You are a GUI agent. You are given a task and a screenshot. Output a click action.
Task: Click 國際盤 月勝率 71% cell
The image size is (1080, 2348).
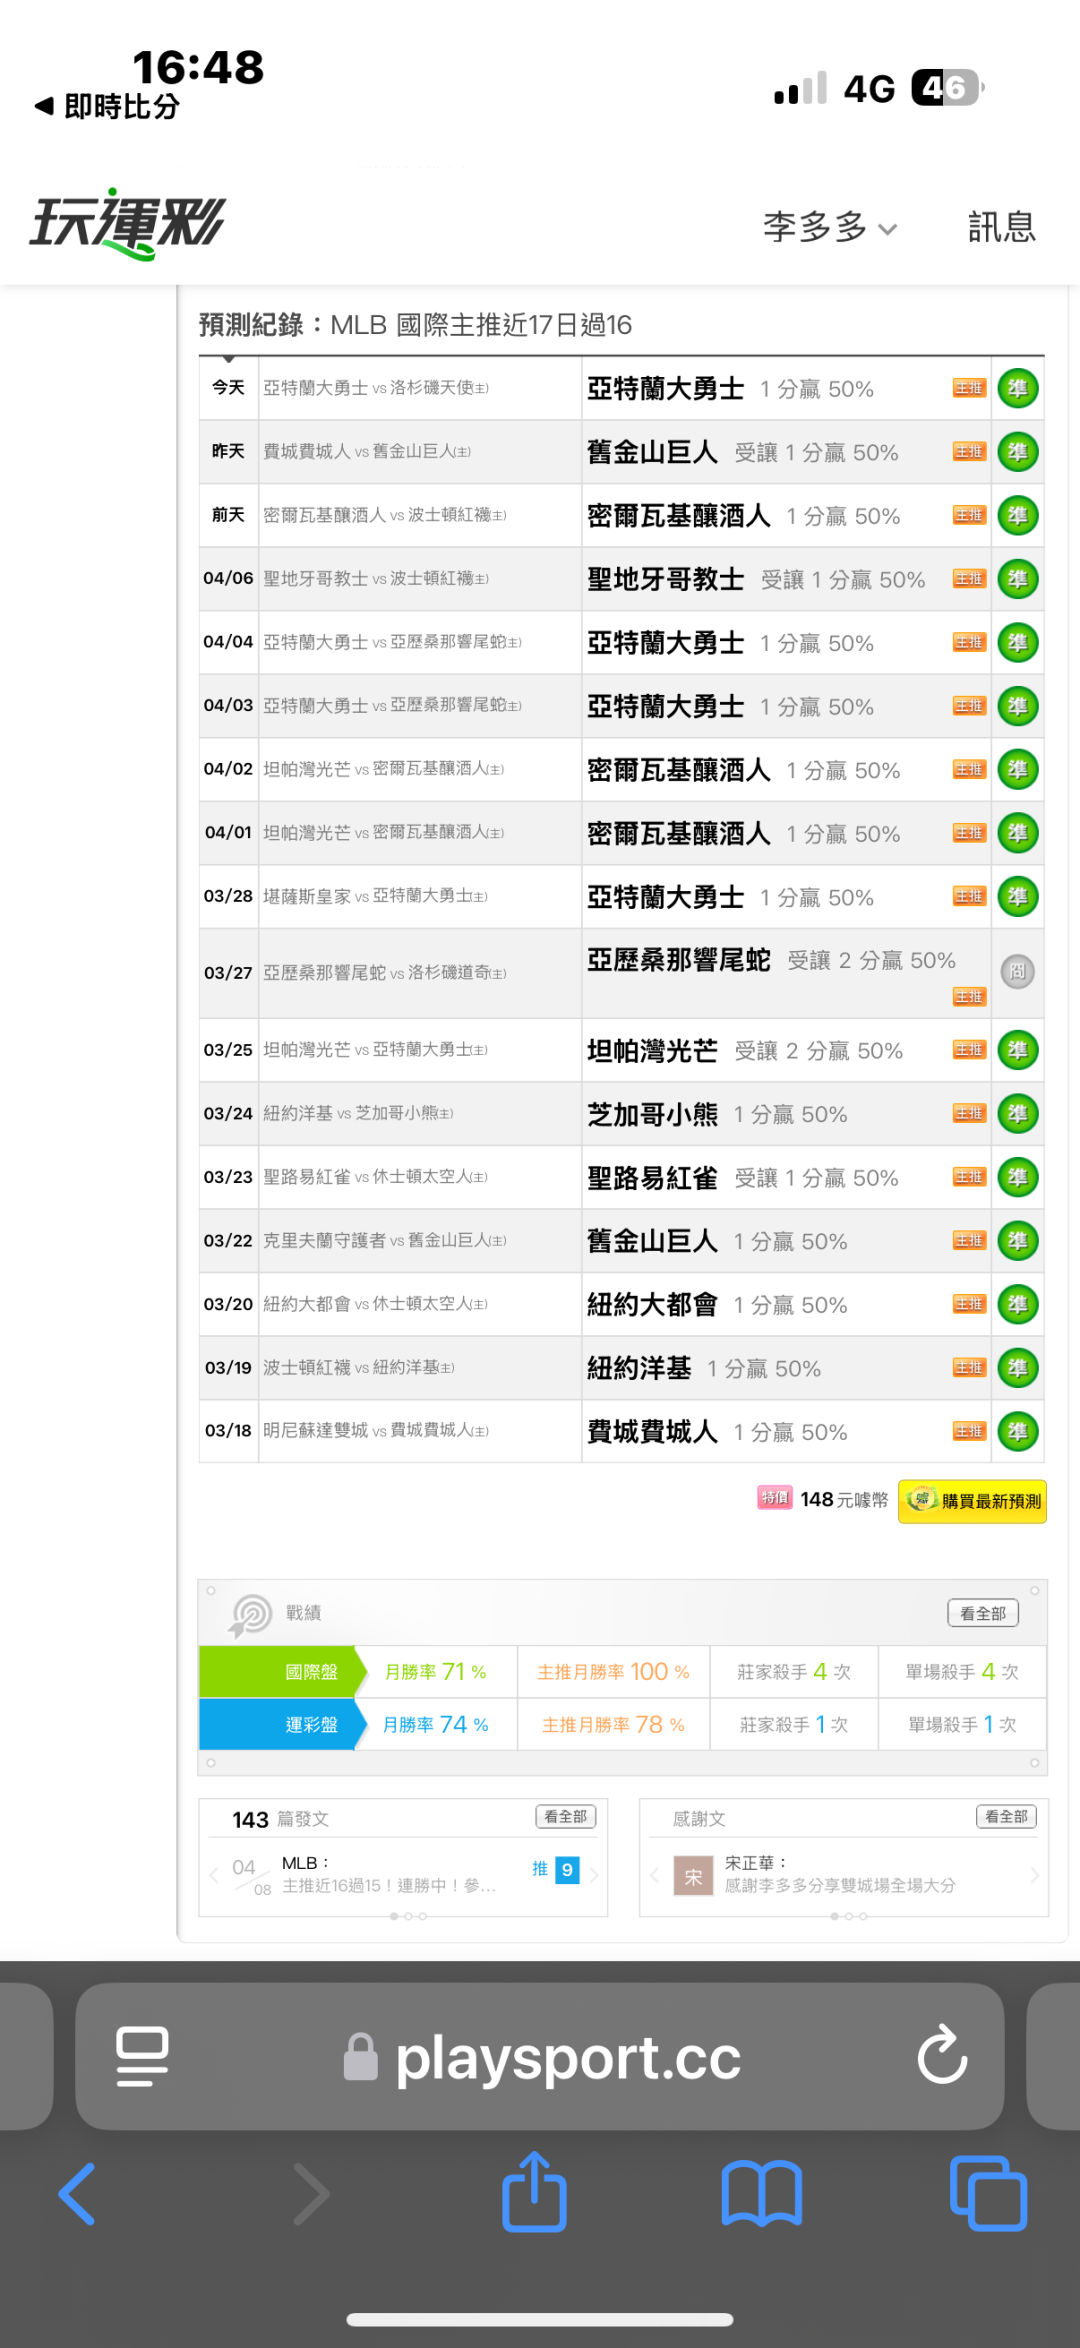(436, 1672)
